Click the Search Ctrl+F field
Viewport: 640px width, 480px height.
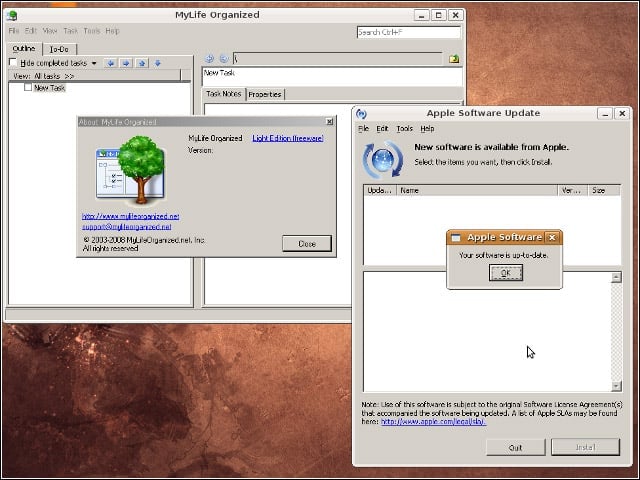(x=409, y=32)
